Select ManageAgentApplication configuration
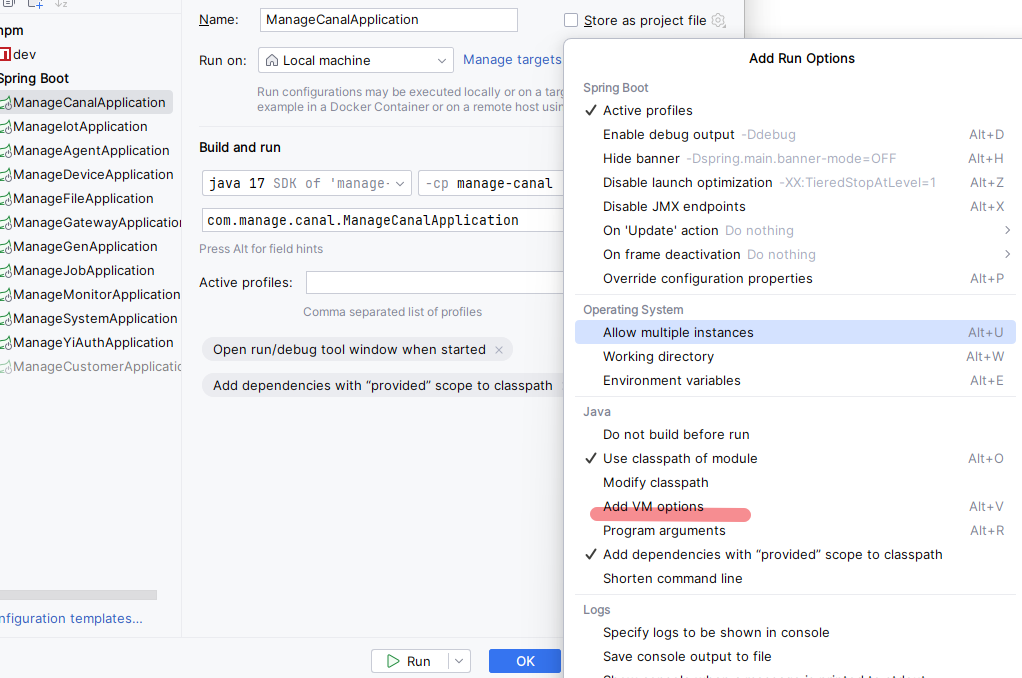The height and width of the screenshot is (678, 1022). 86,151
